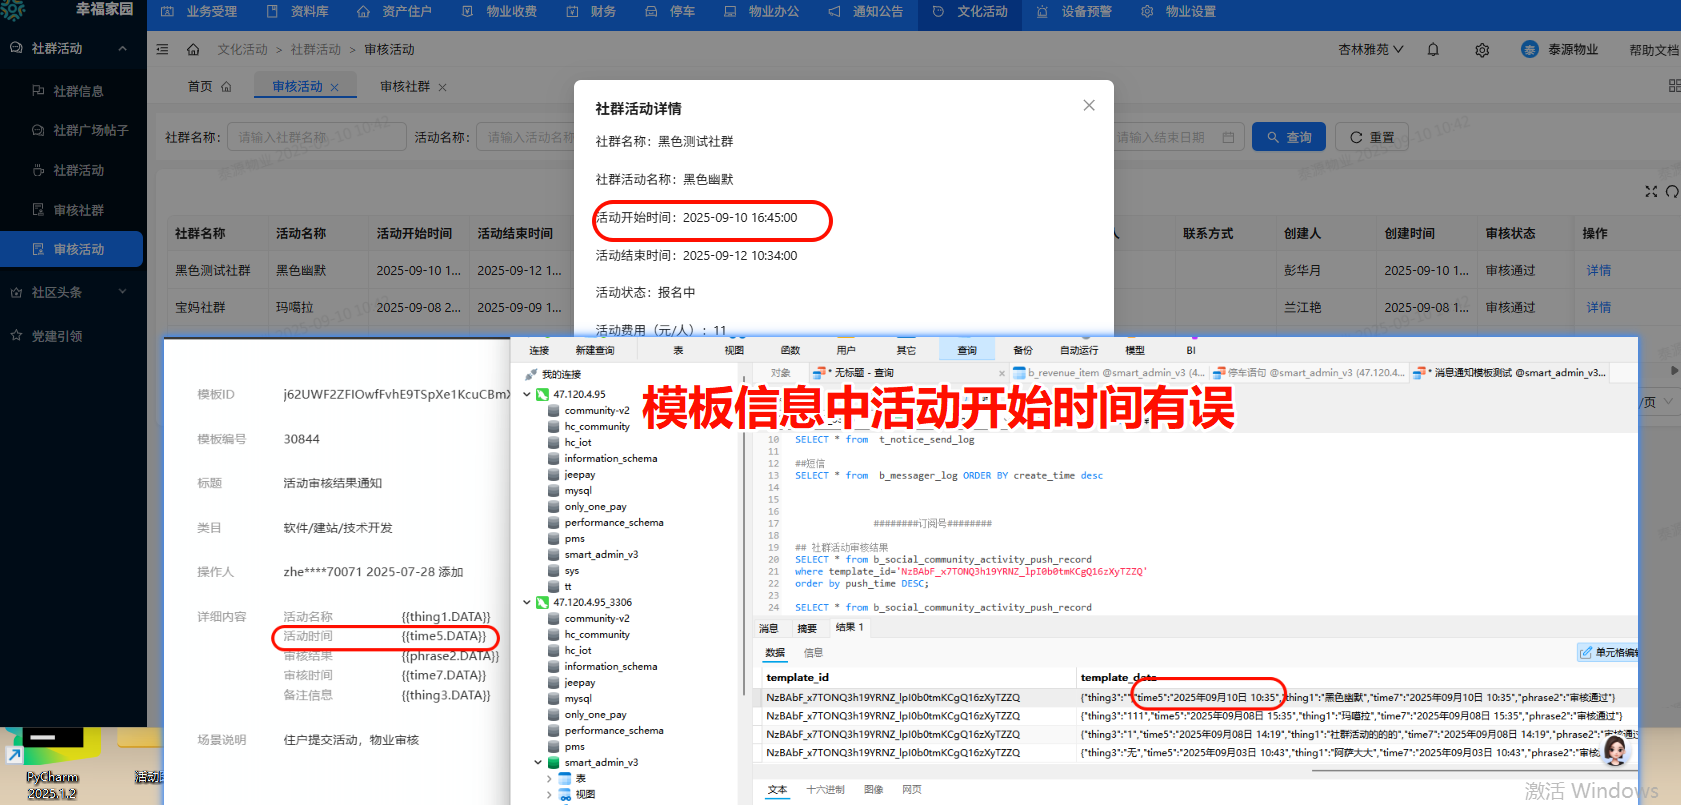Open 社群广场帖子 in sidebar
This screenshot has height=805, width=1681.
[x=90, y=130]
